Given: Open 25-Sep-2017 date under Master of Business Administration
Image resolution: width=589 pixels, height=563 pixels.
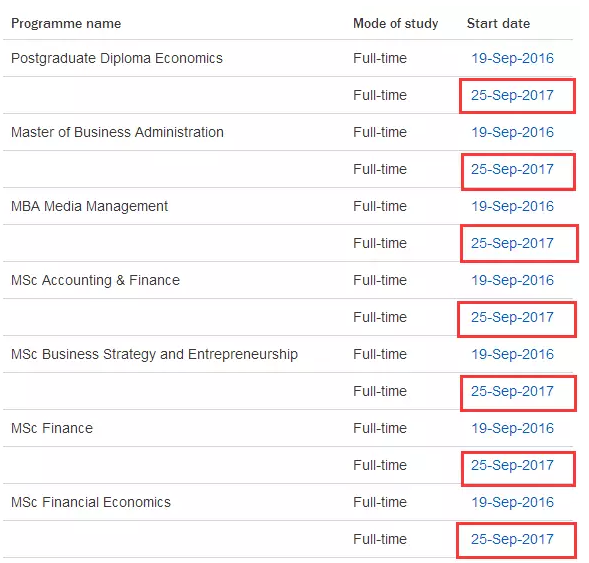Looking at the screenshot, I should point(512,169).
